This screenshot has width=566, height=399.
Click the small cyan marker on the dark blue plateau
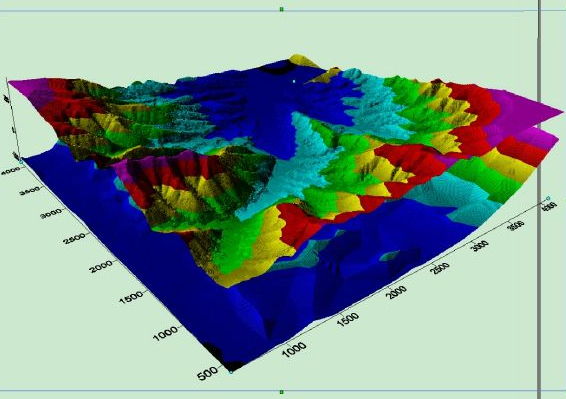pos(294,82)
